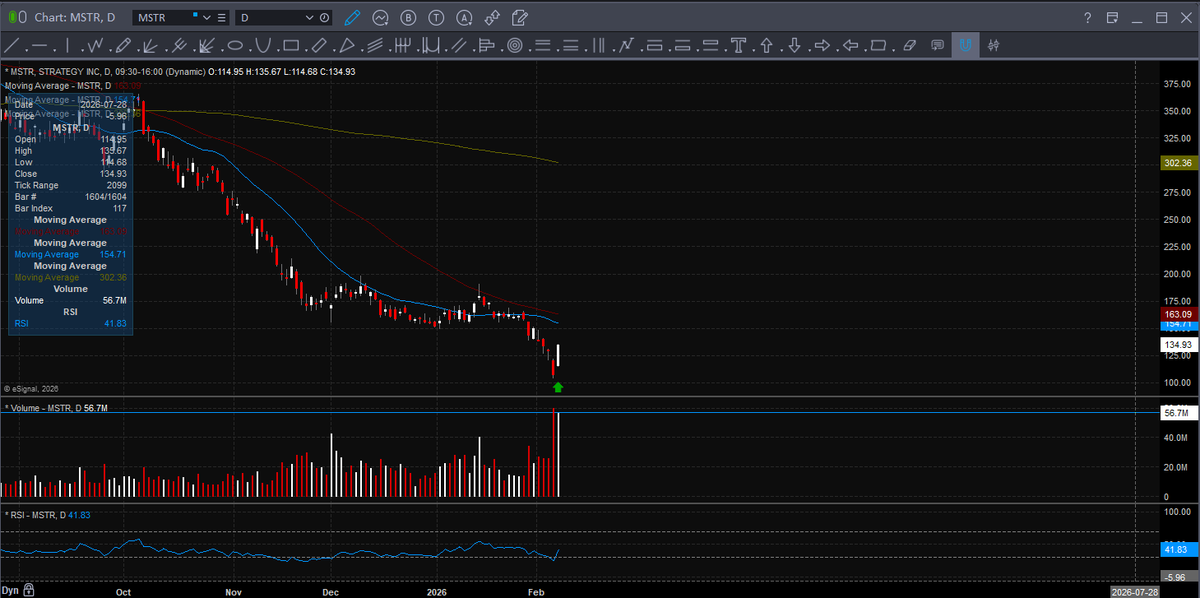Screen dimensions: 1200x598
Task: Open the edit chart notes icon
Action: (521, 17)
